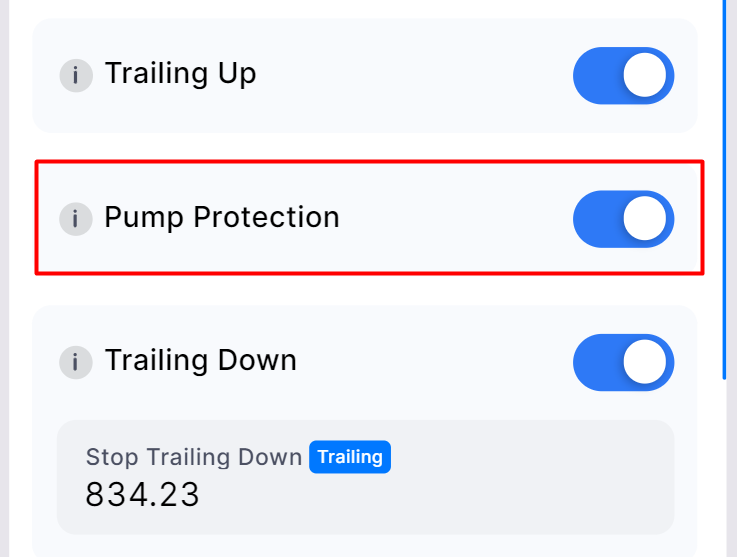Turn off Pump Protection switch
This screenshot has width=737, height=557.
coord(623,219)
